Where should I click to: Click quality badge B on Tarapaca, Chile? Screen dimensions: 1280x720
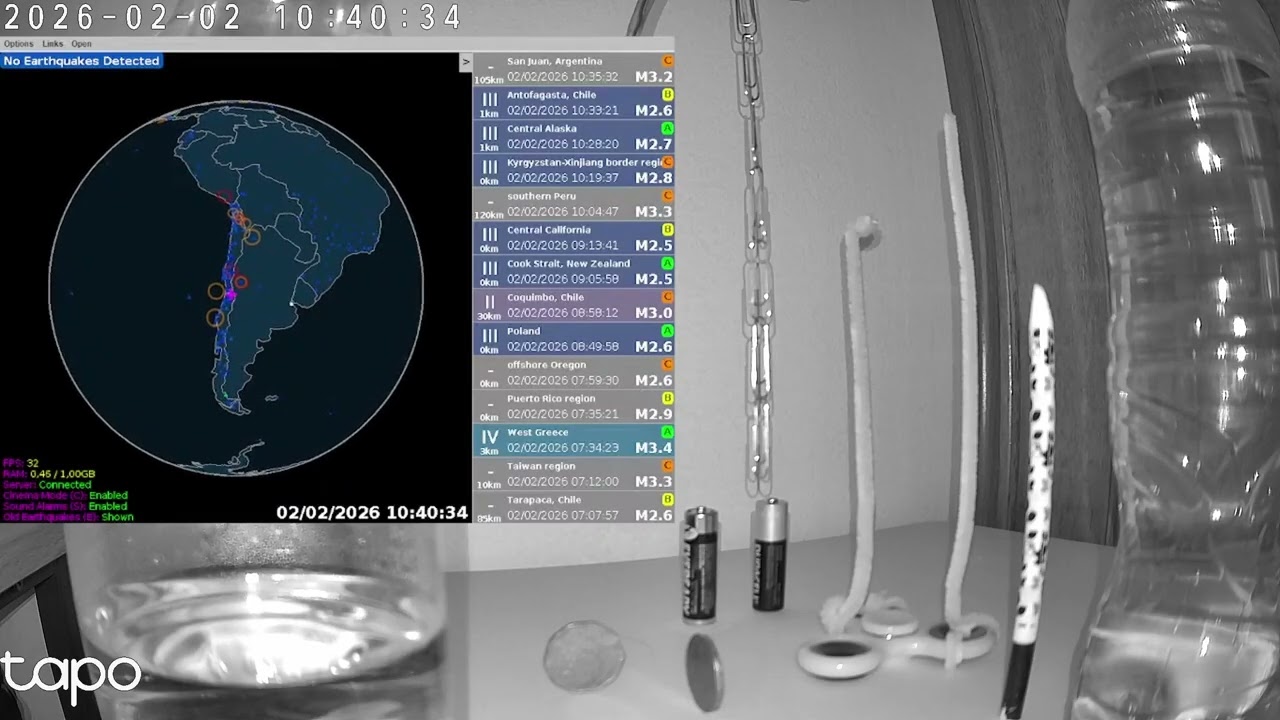[668, 499]
